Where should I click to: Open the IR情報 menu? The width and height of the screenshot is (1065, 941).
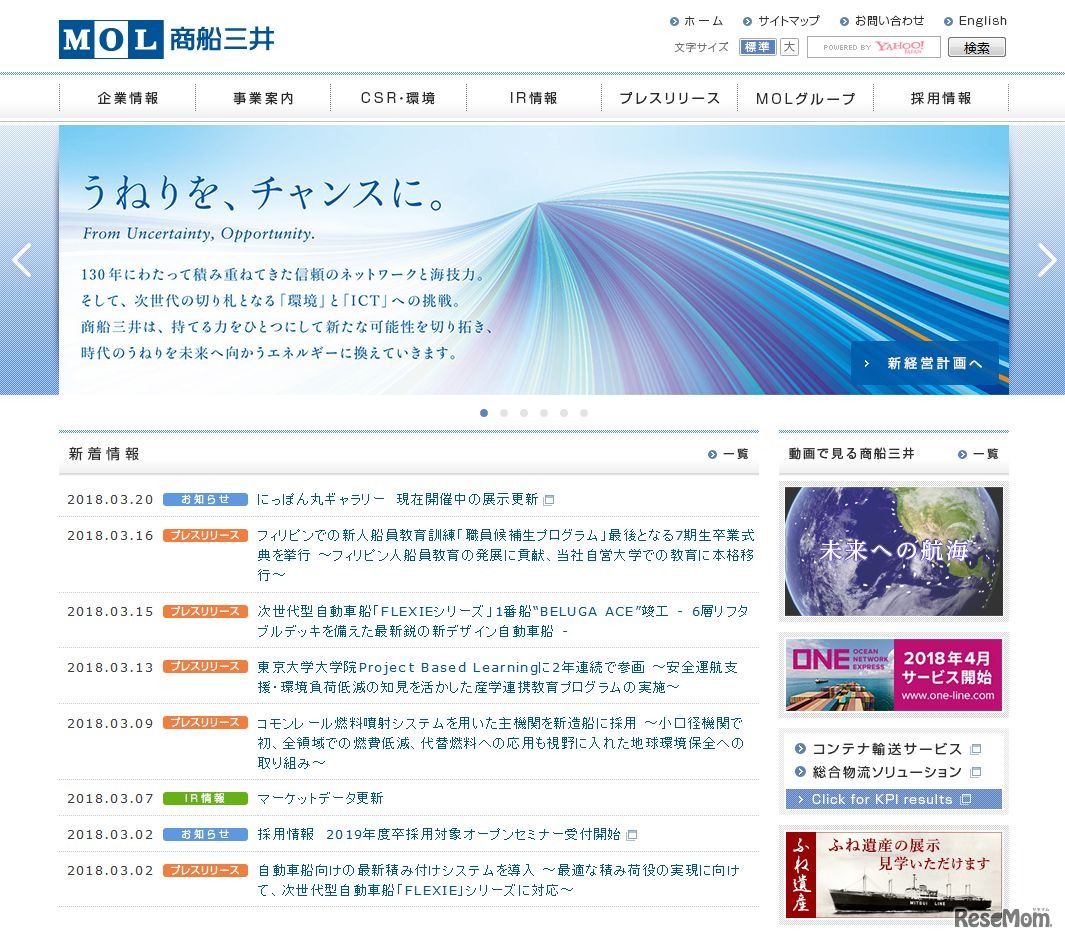coord(534,99)
